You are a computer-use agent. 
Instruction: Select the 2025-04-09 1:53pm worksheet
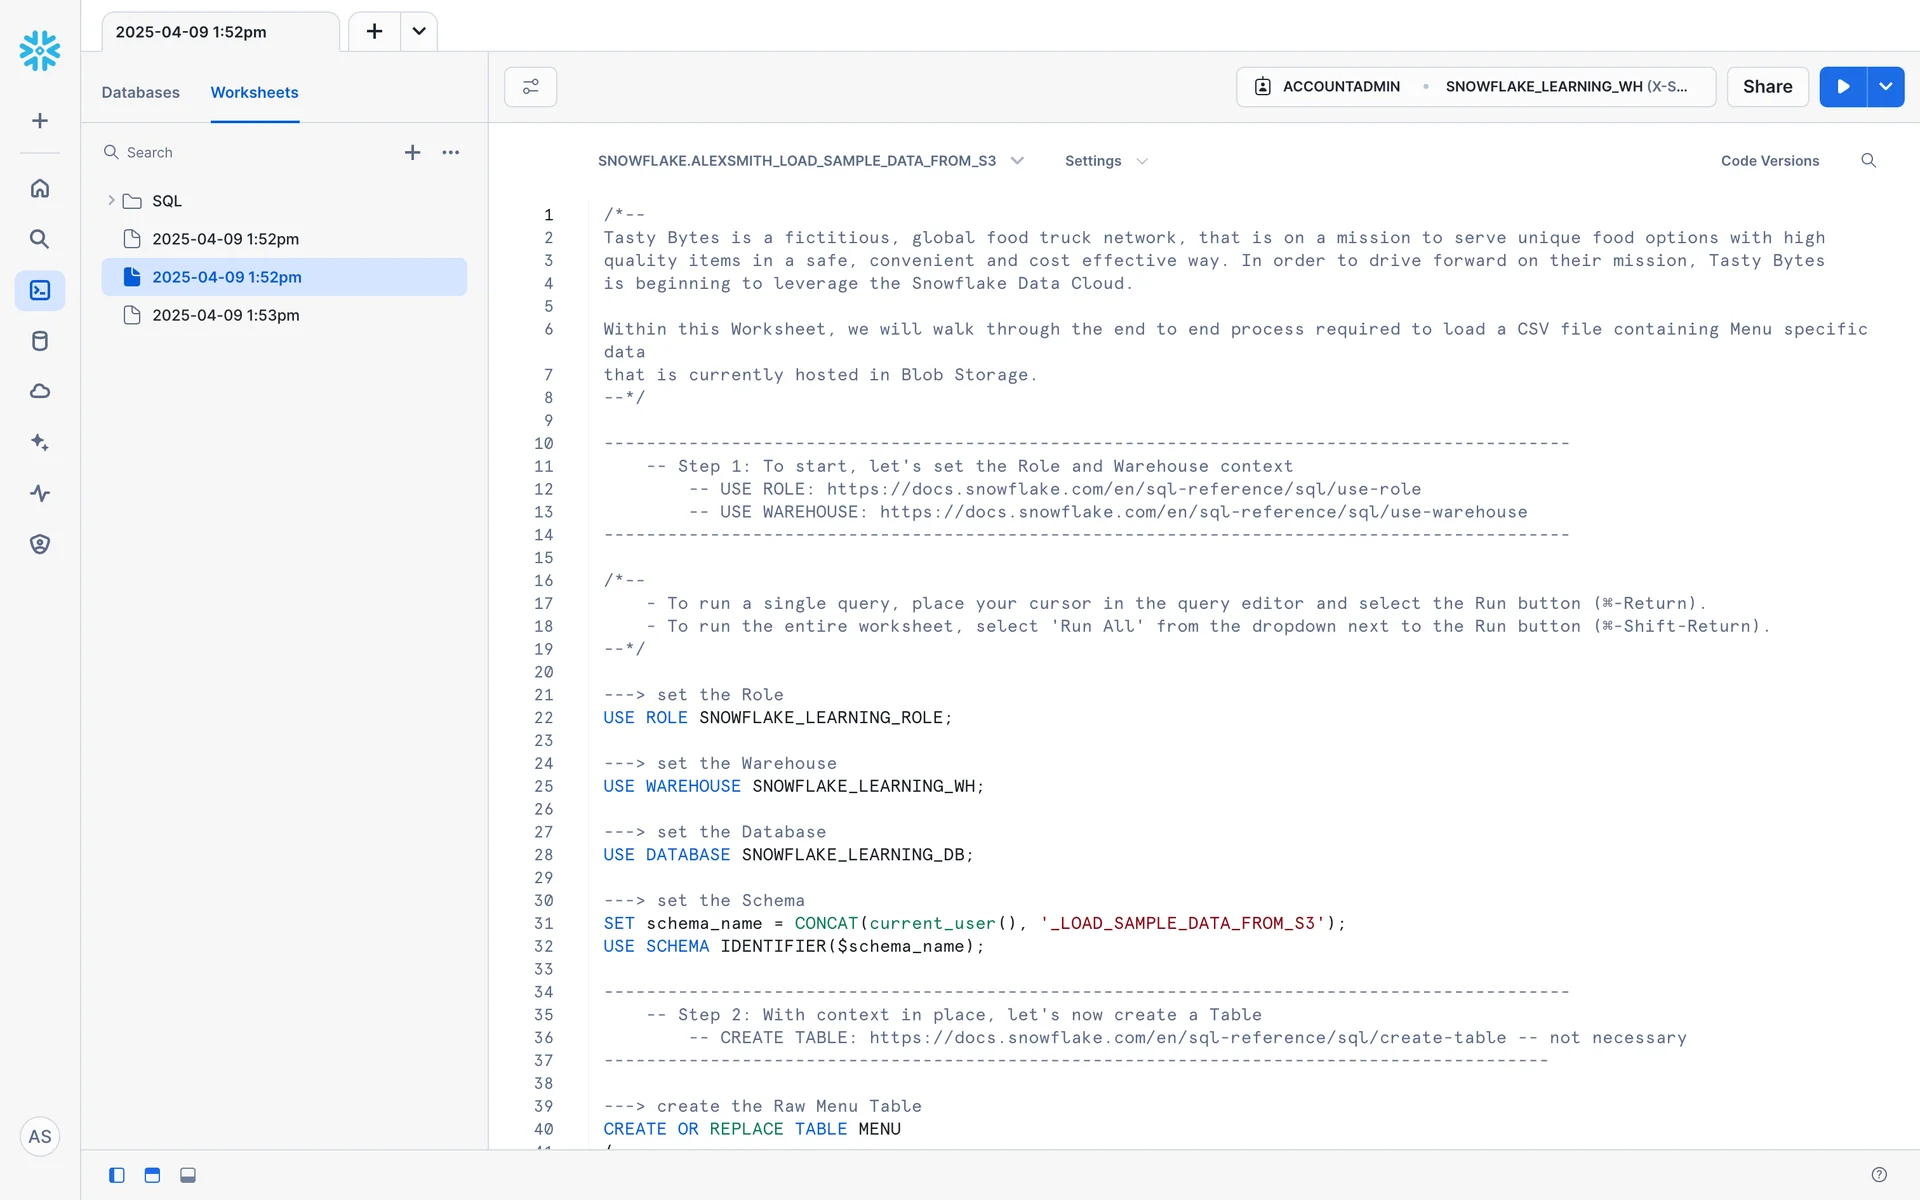tap(225, 315)
